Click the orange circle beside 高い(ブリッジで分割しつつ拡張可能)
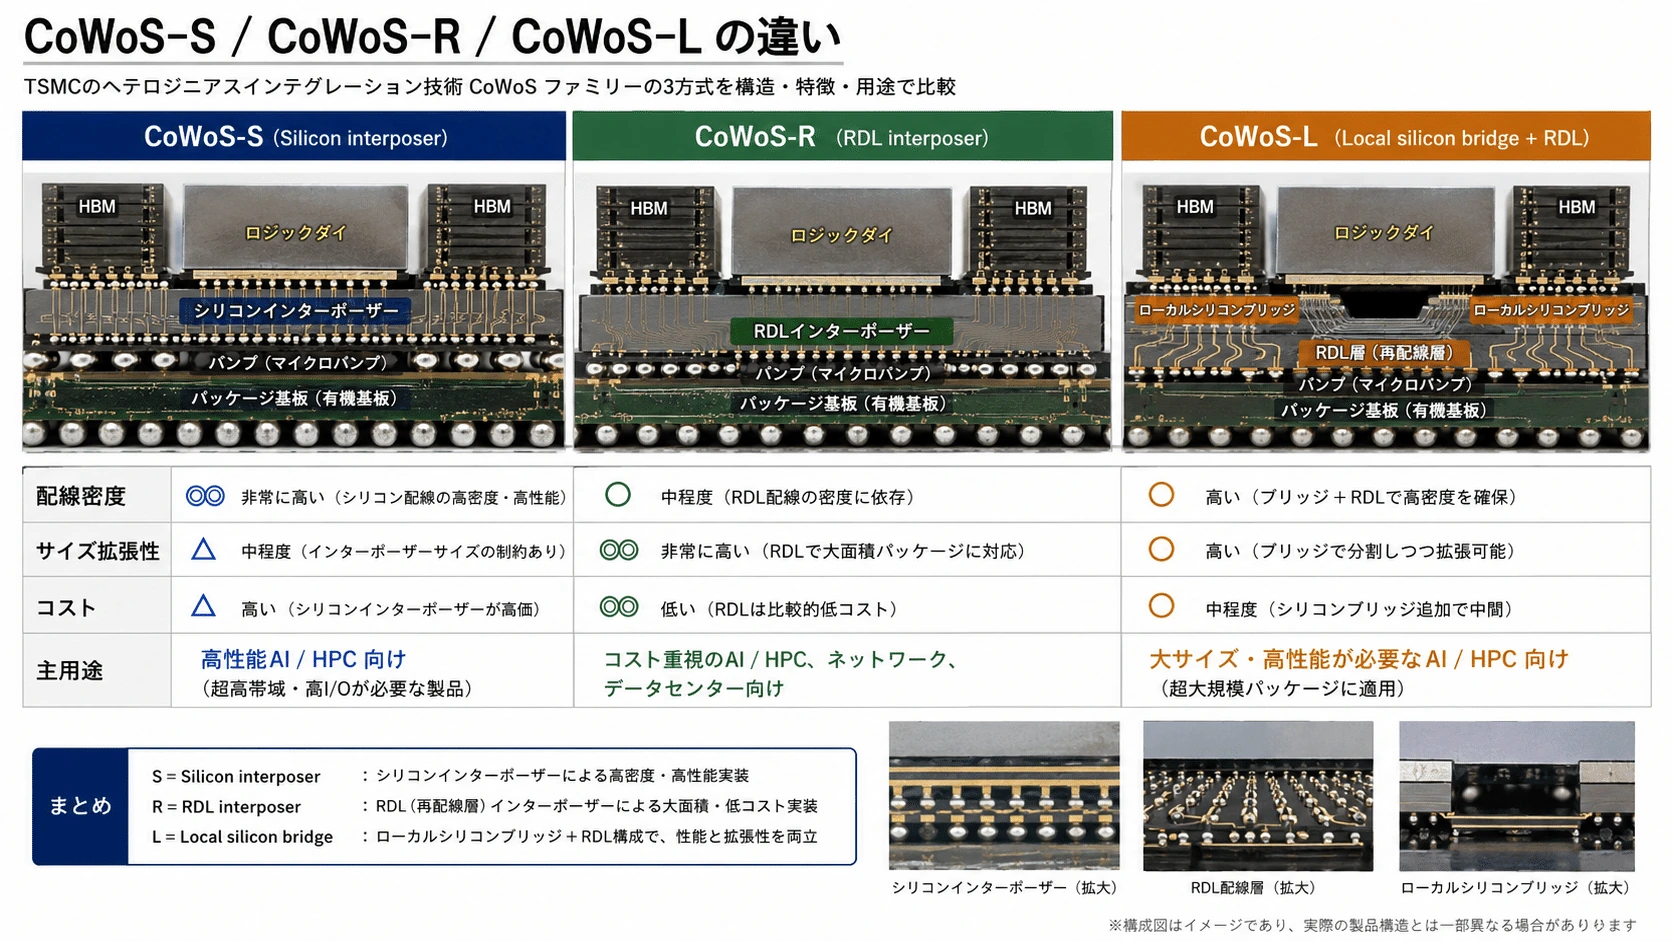Image resolution: width=1672 pixels, height=941 pixels. click(1161, 549)
